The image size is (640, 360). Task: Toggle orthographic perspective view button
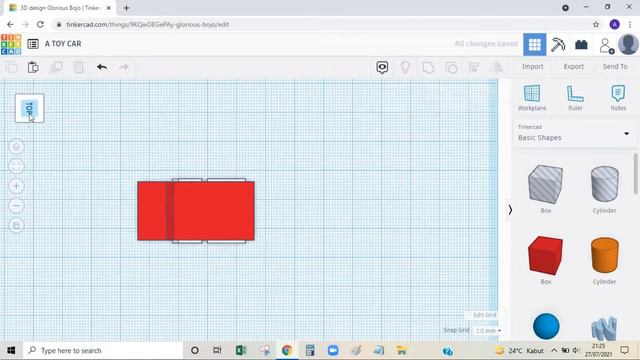(16, 225)
